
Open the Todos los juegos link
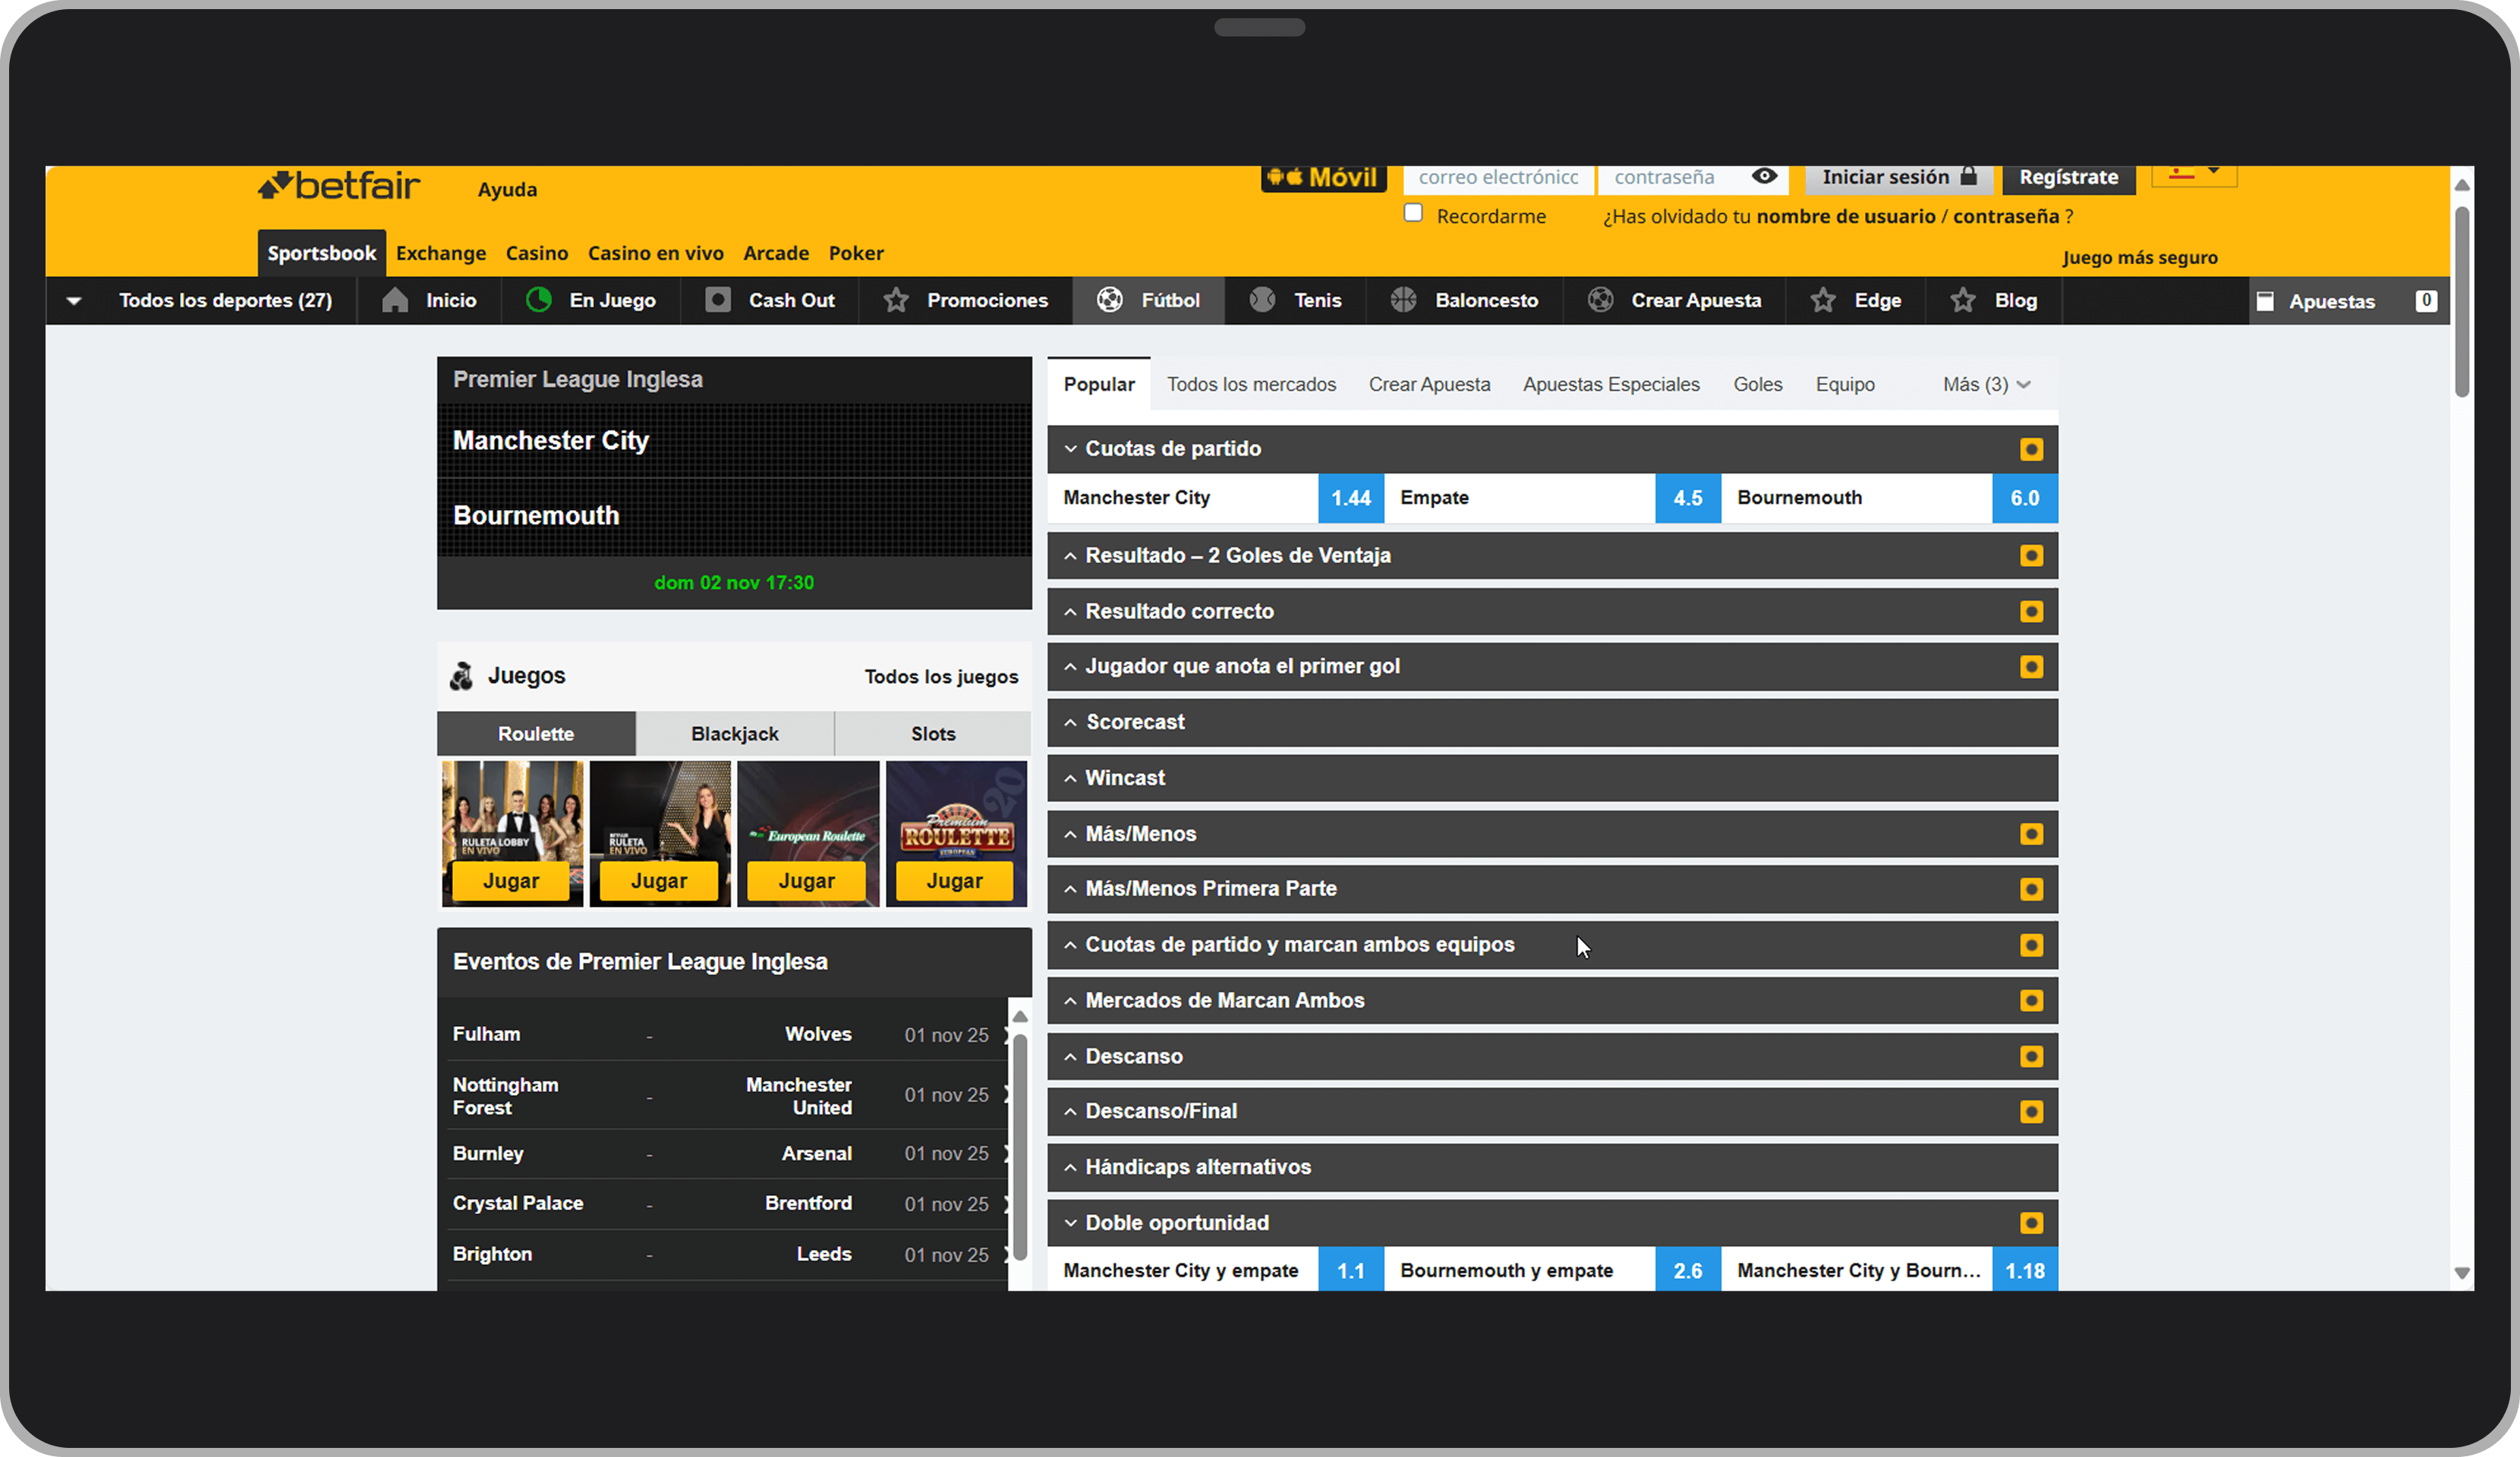point(941,677)
